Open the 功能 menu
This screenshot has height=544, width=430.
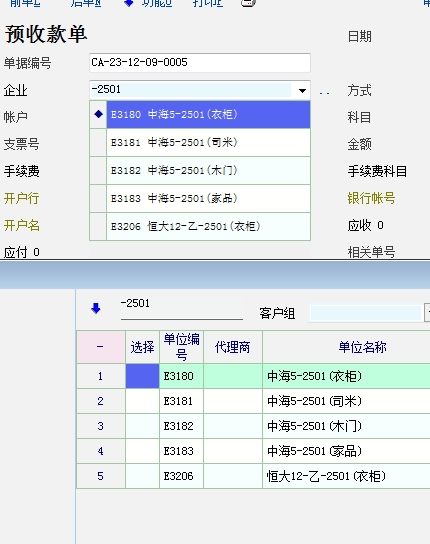[157, 3]
